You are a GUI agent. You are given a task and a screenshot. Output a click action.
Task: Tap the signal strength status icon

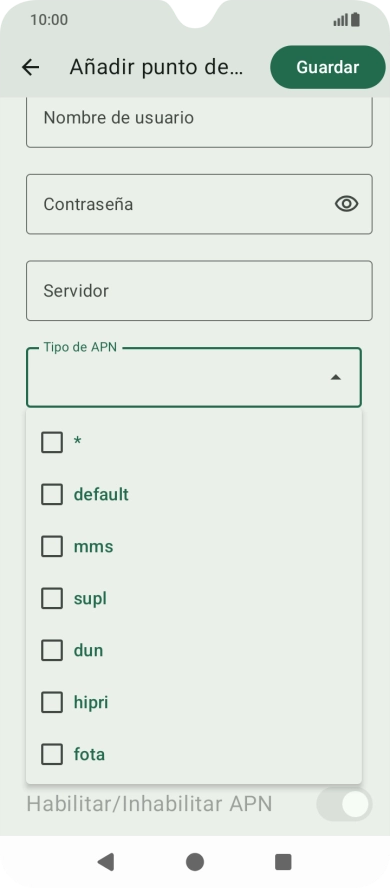[340, 20]
